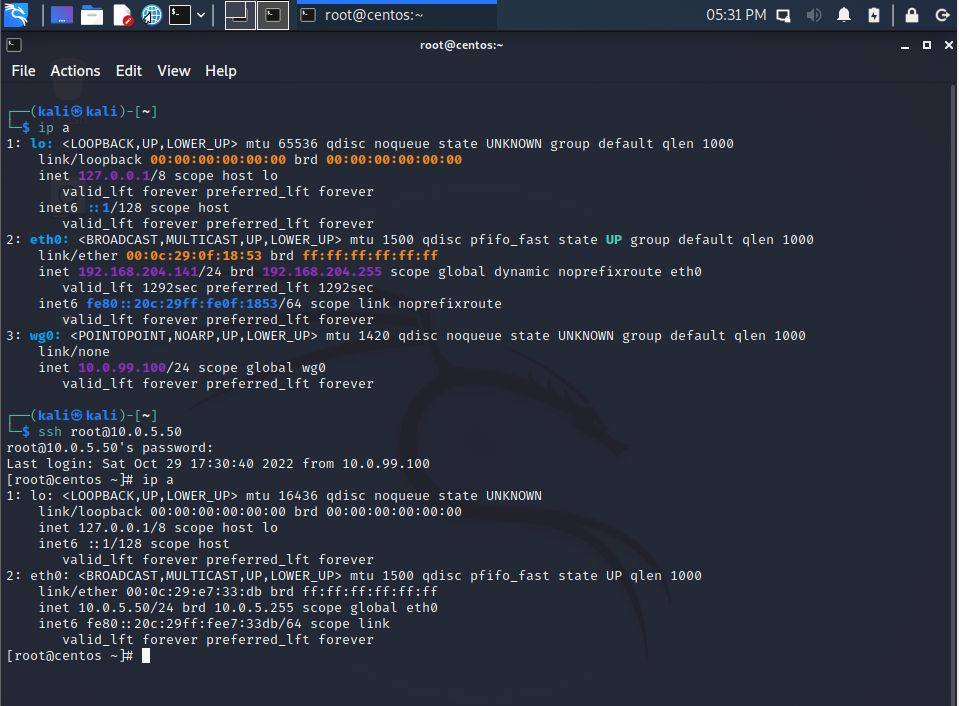Screen dimensions: 959x706
Task: Minimize the terminal window
Action: (905, 46)
